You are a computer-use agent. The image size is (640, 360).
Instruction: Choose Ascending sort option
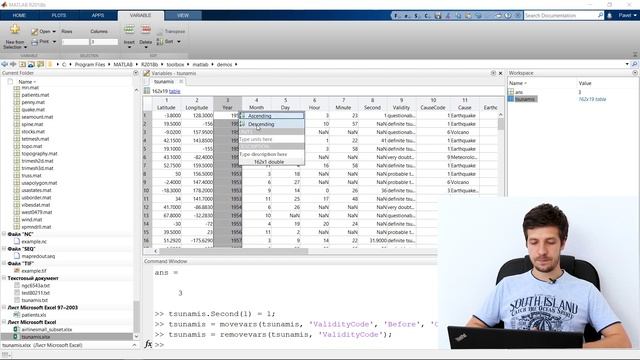tap(272, 116)
